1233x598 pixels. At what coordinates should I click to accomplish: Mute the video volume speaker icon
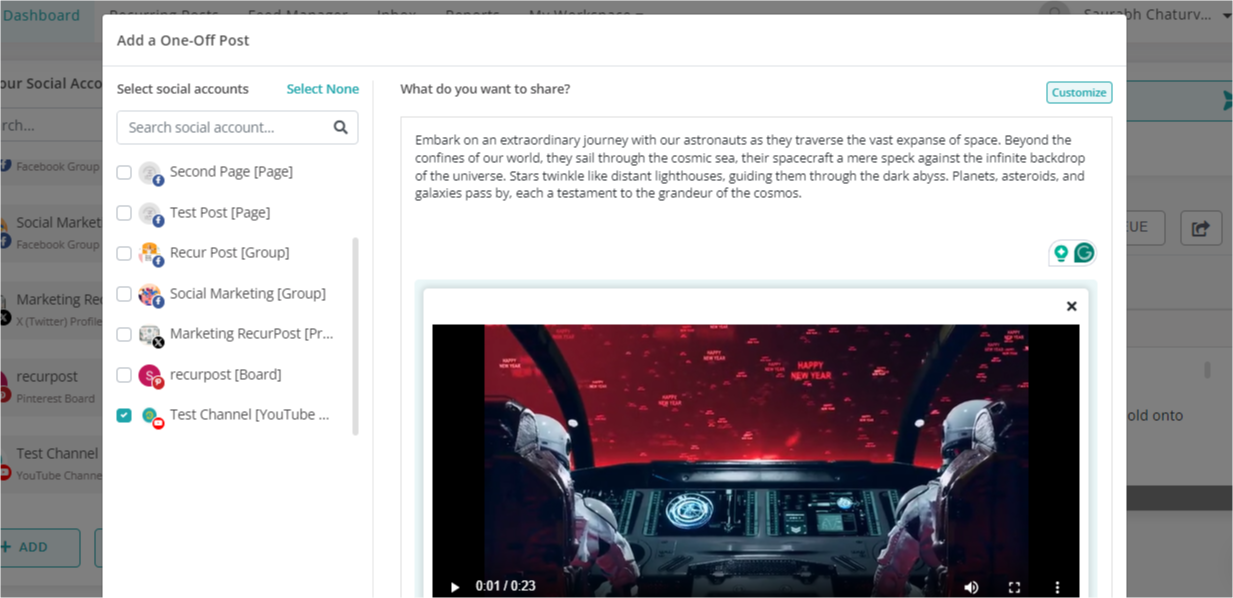971,587
